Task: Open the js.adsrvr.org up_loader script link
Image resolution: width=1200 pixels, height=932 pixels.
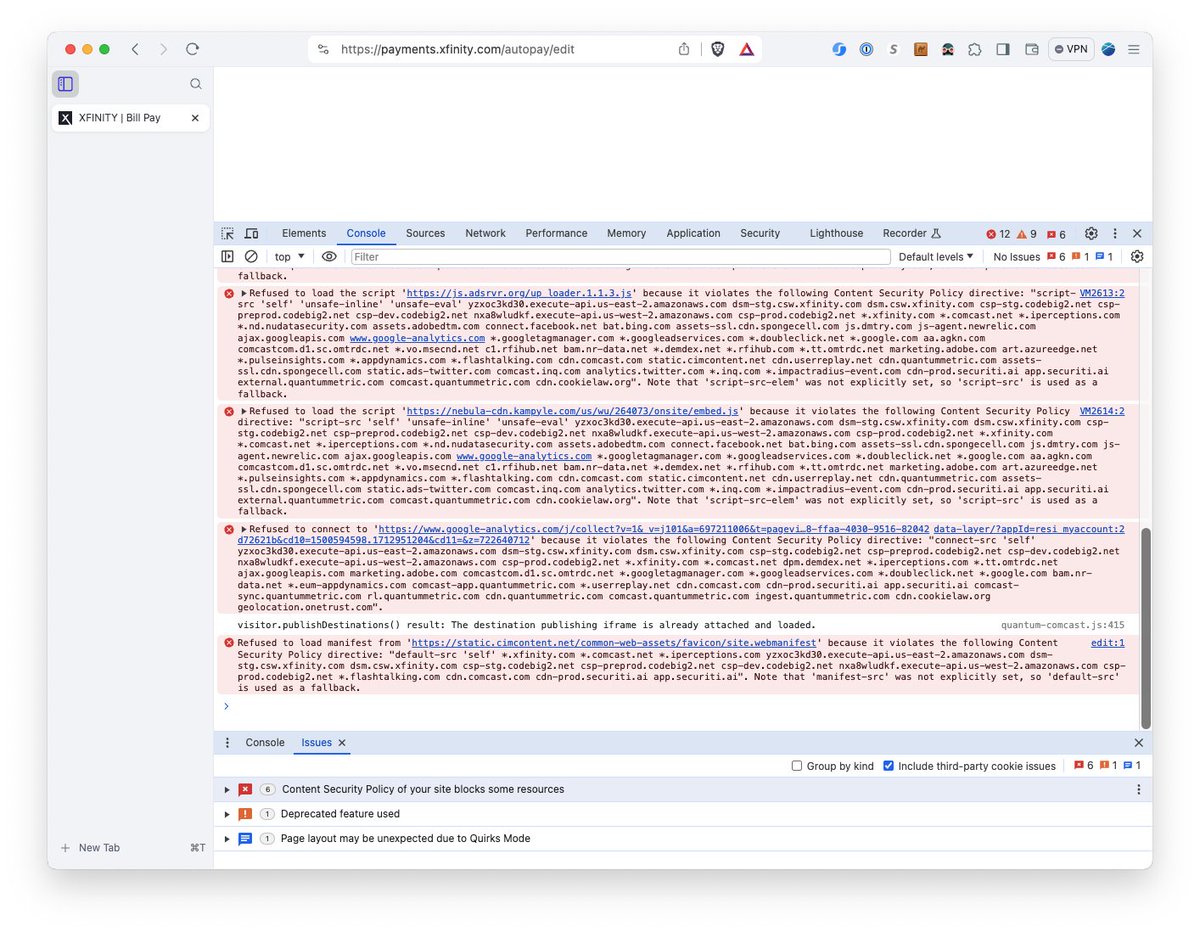Action: click(519, 293)
